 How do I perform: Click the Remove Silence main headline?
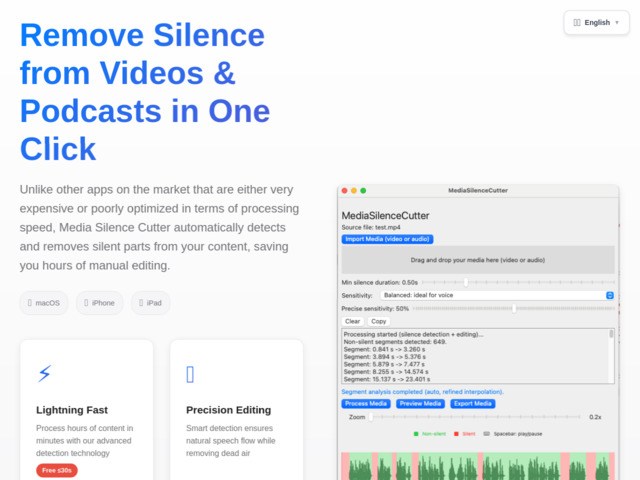coord(145,92)
